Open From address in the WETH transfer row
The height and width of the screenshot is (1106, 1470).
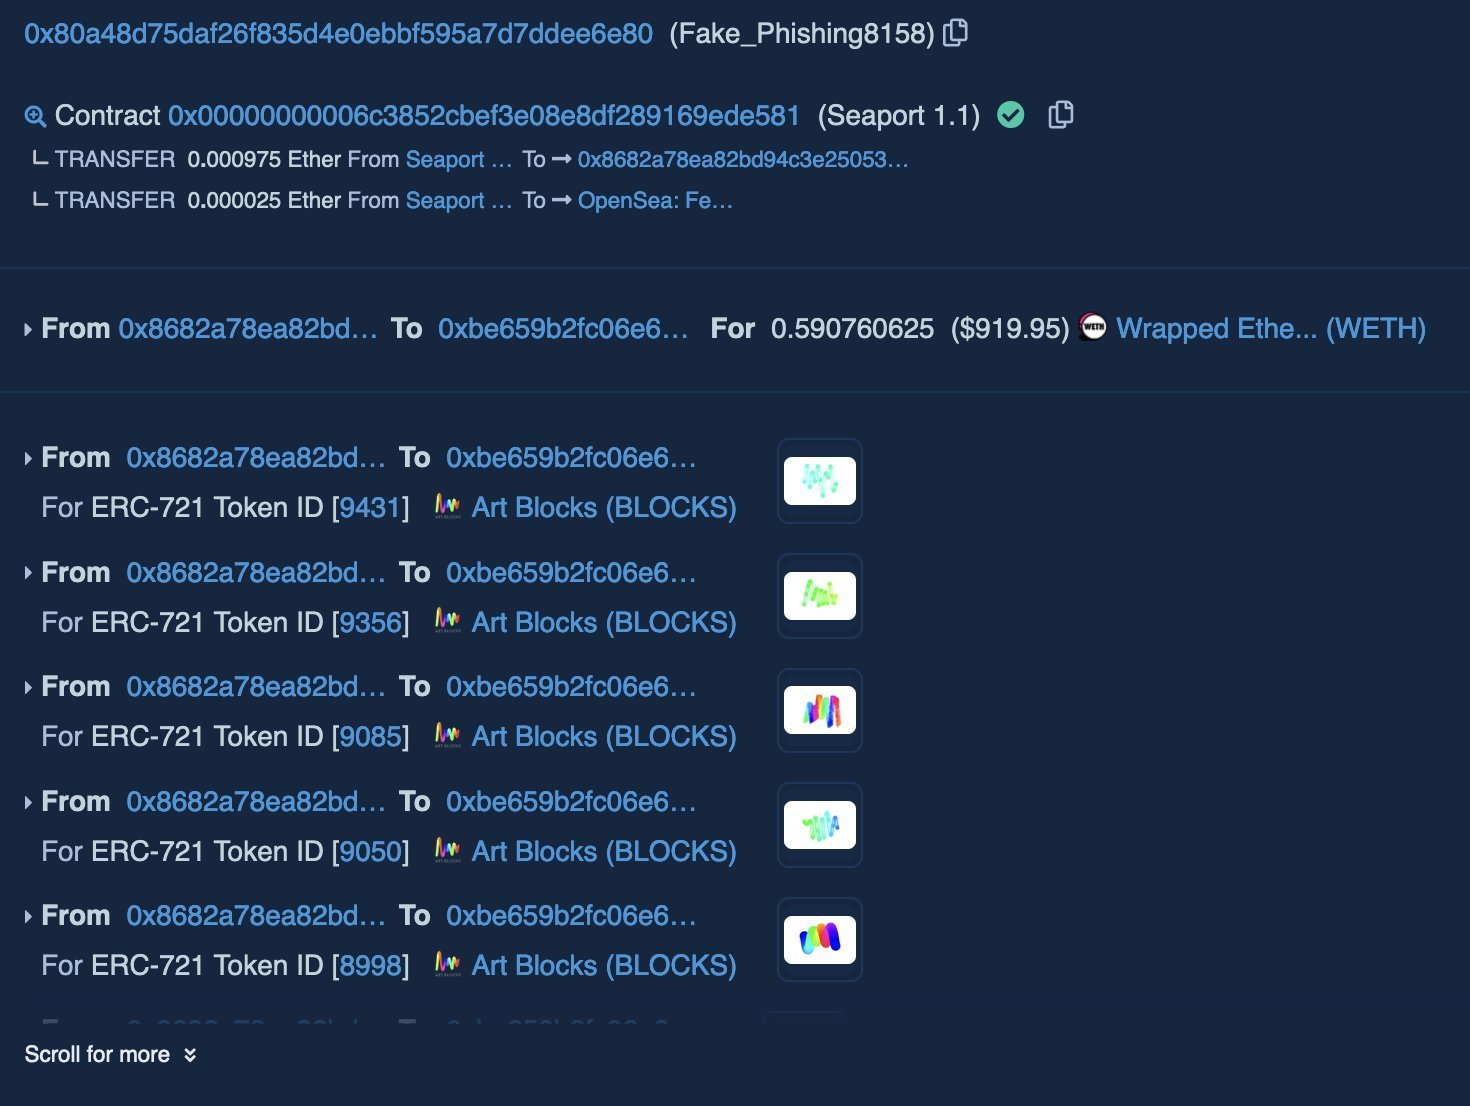[x=248, y=329]
